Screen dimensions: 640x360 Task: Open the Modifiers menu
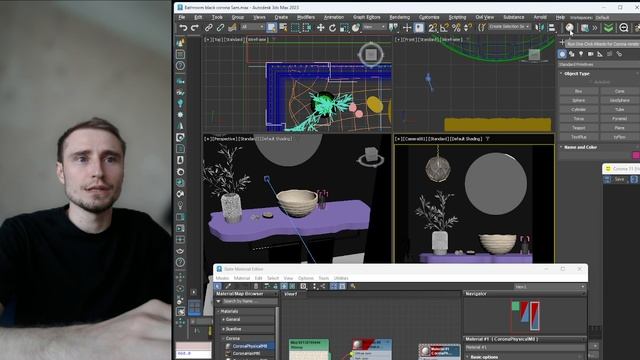click(306, 17)
